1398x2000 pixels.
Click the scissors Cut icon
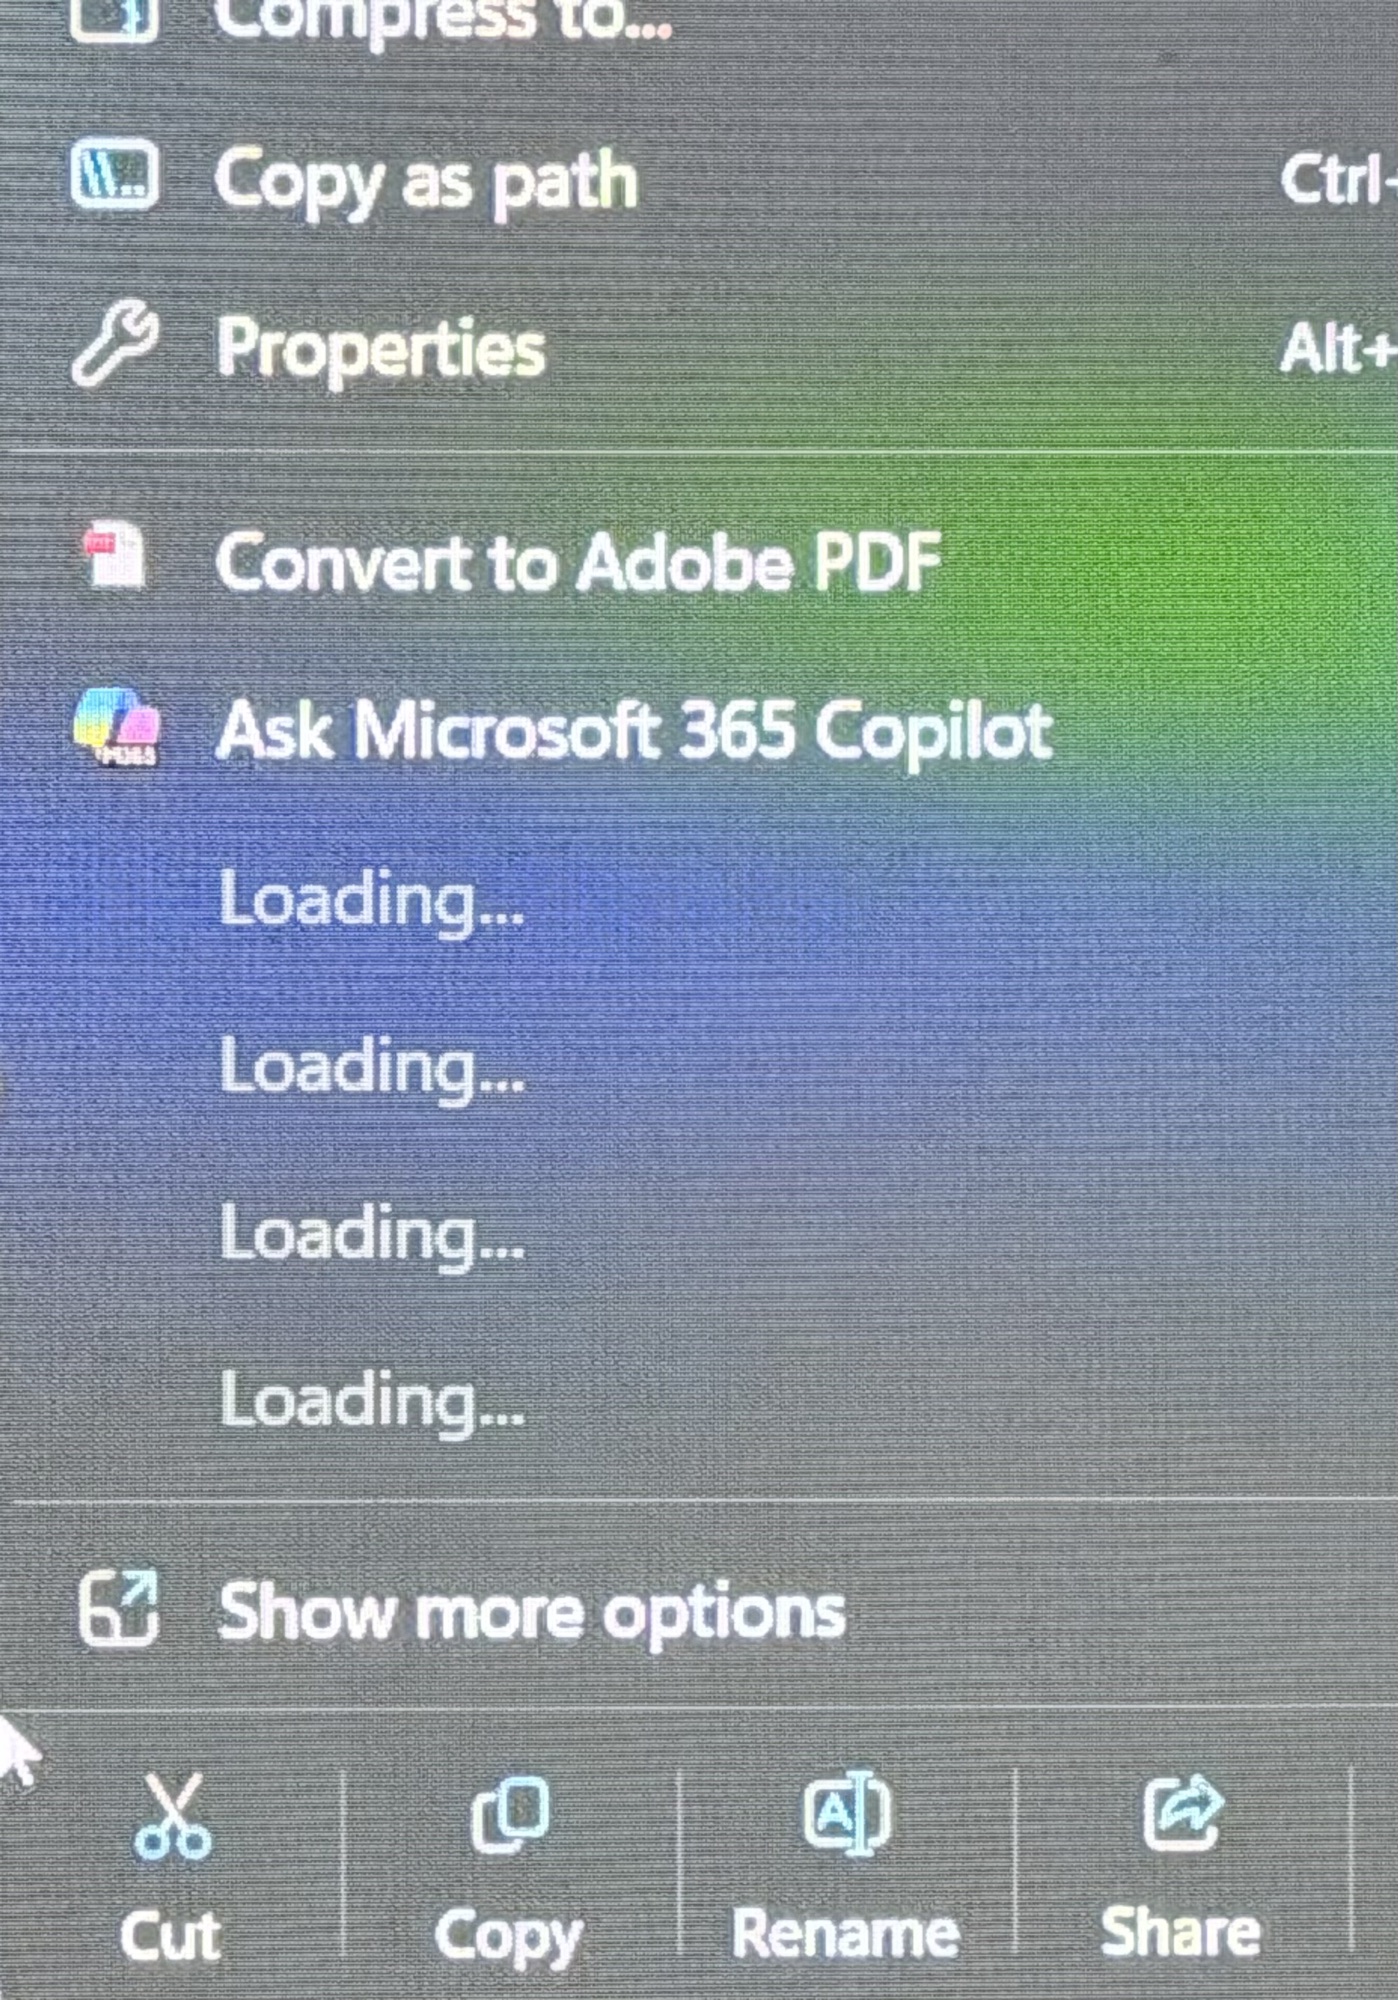click(173, 1816)
